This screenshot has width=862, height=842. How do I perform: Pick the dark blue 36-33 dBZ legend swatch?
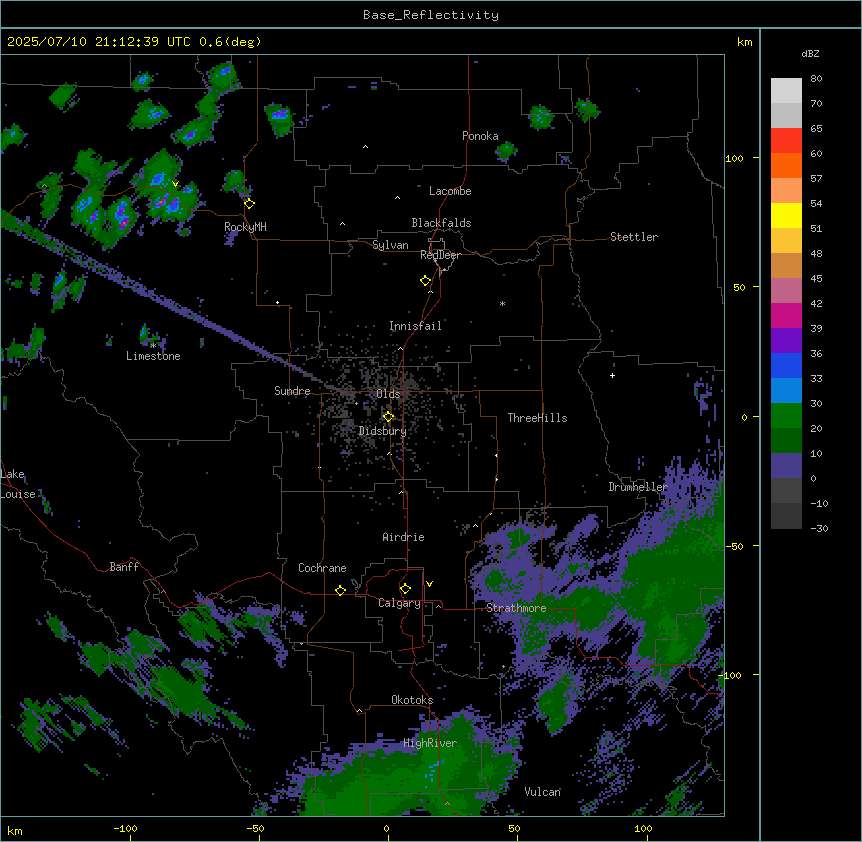(786, 365)
